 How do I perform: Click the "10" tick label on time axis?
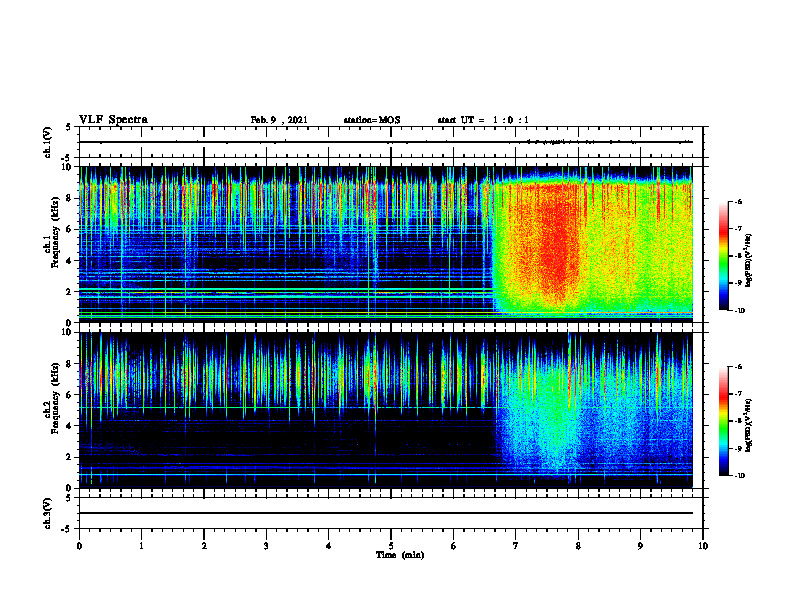(x=703, y=546)
